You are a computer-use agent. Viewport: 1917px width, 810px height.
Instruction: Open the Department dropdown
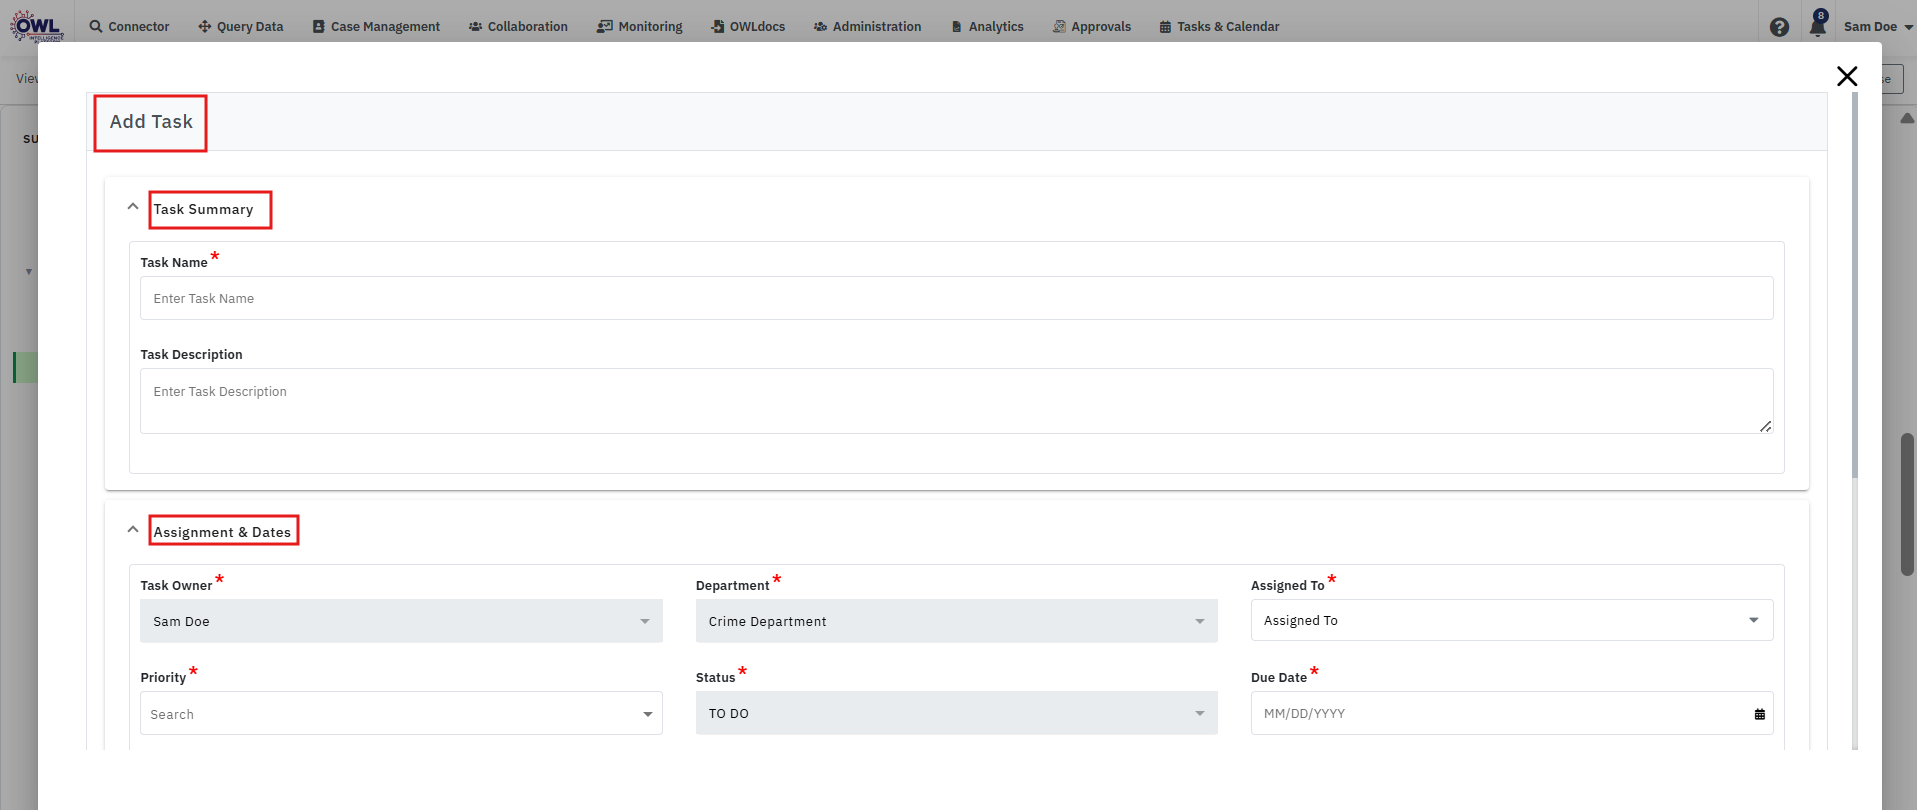click(956, 621)
